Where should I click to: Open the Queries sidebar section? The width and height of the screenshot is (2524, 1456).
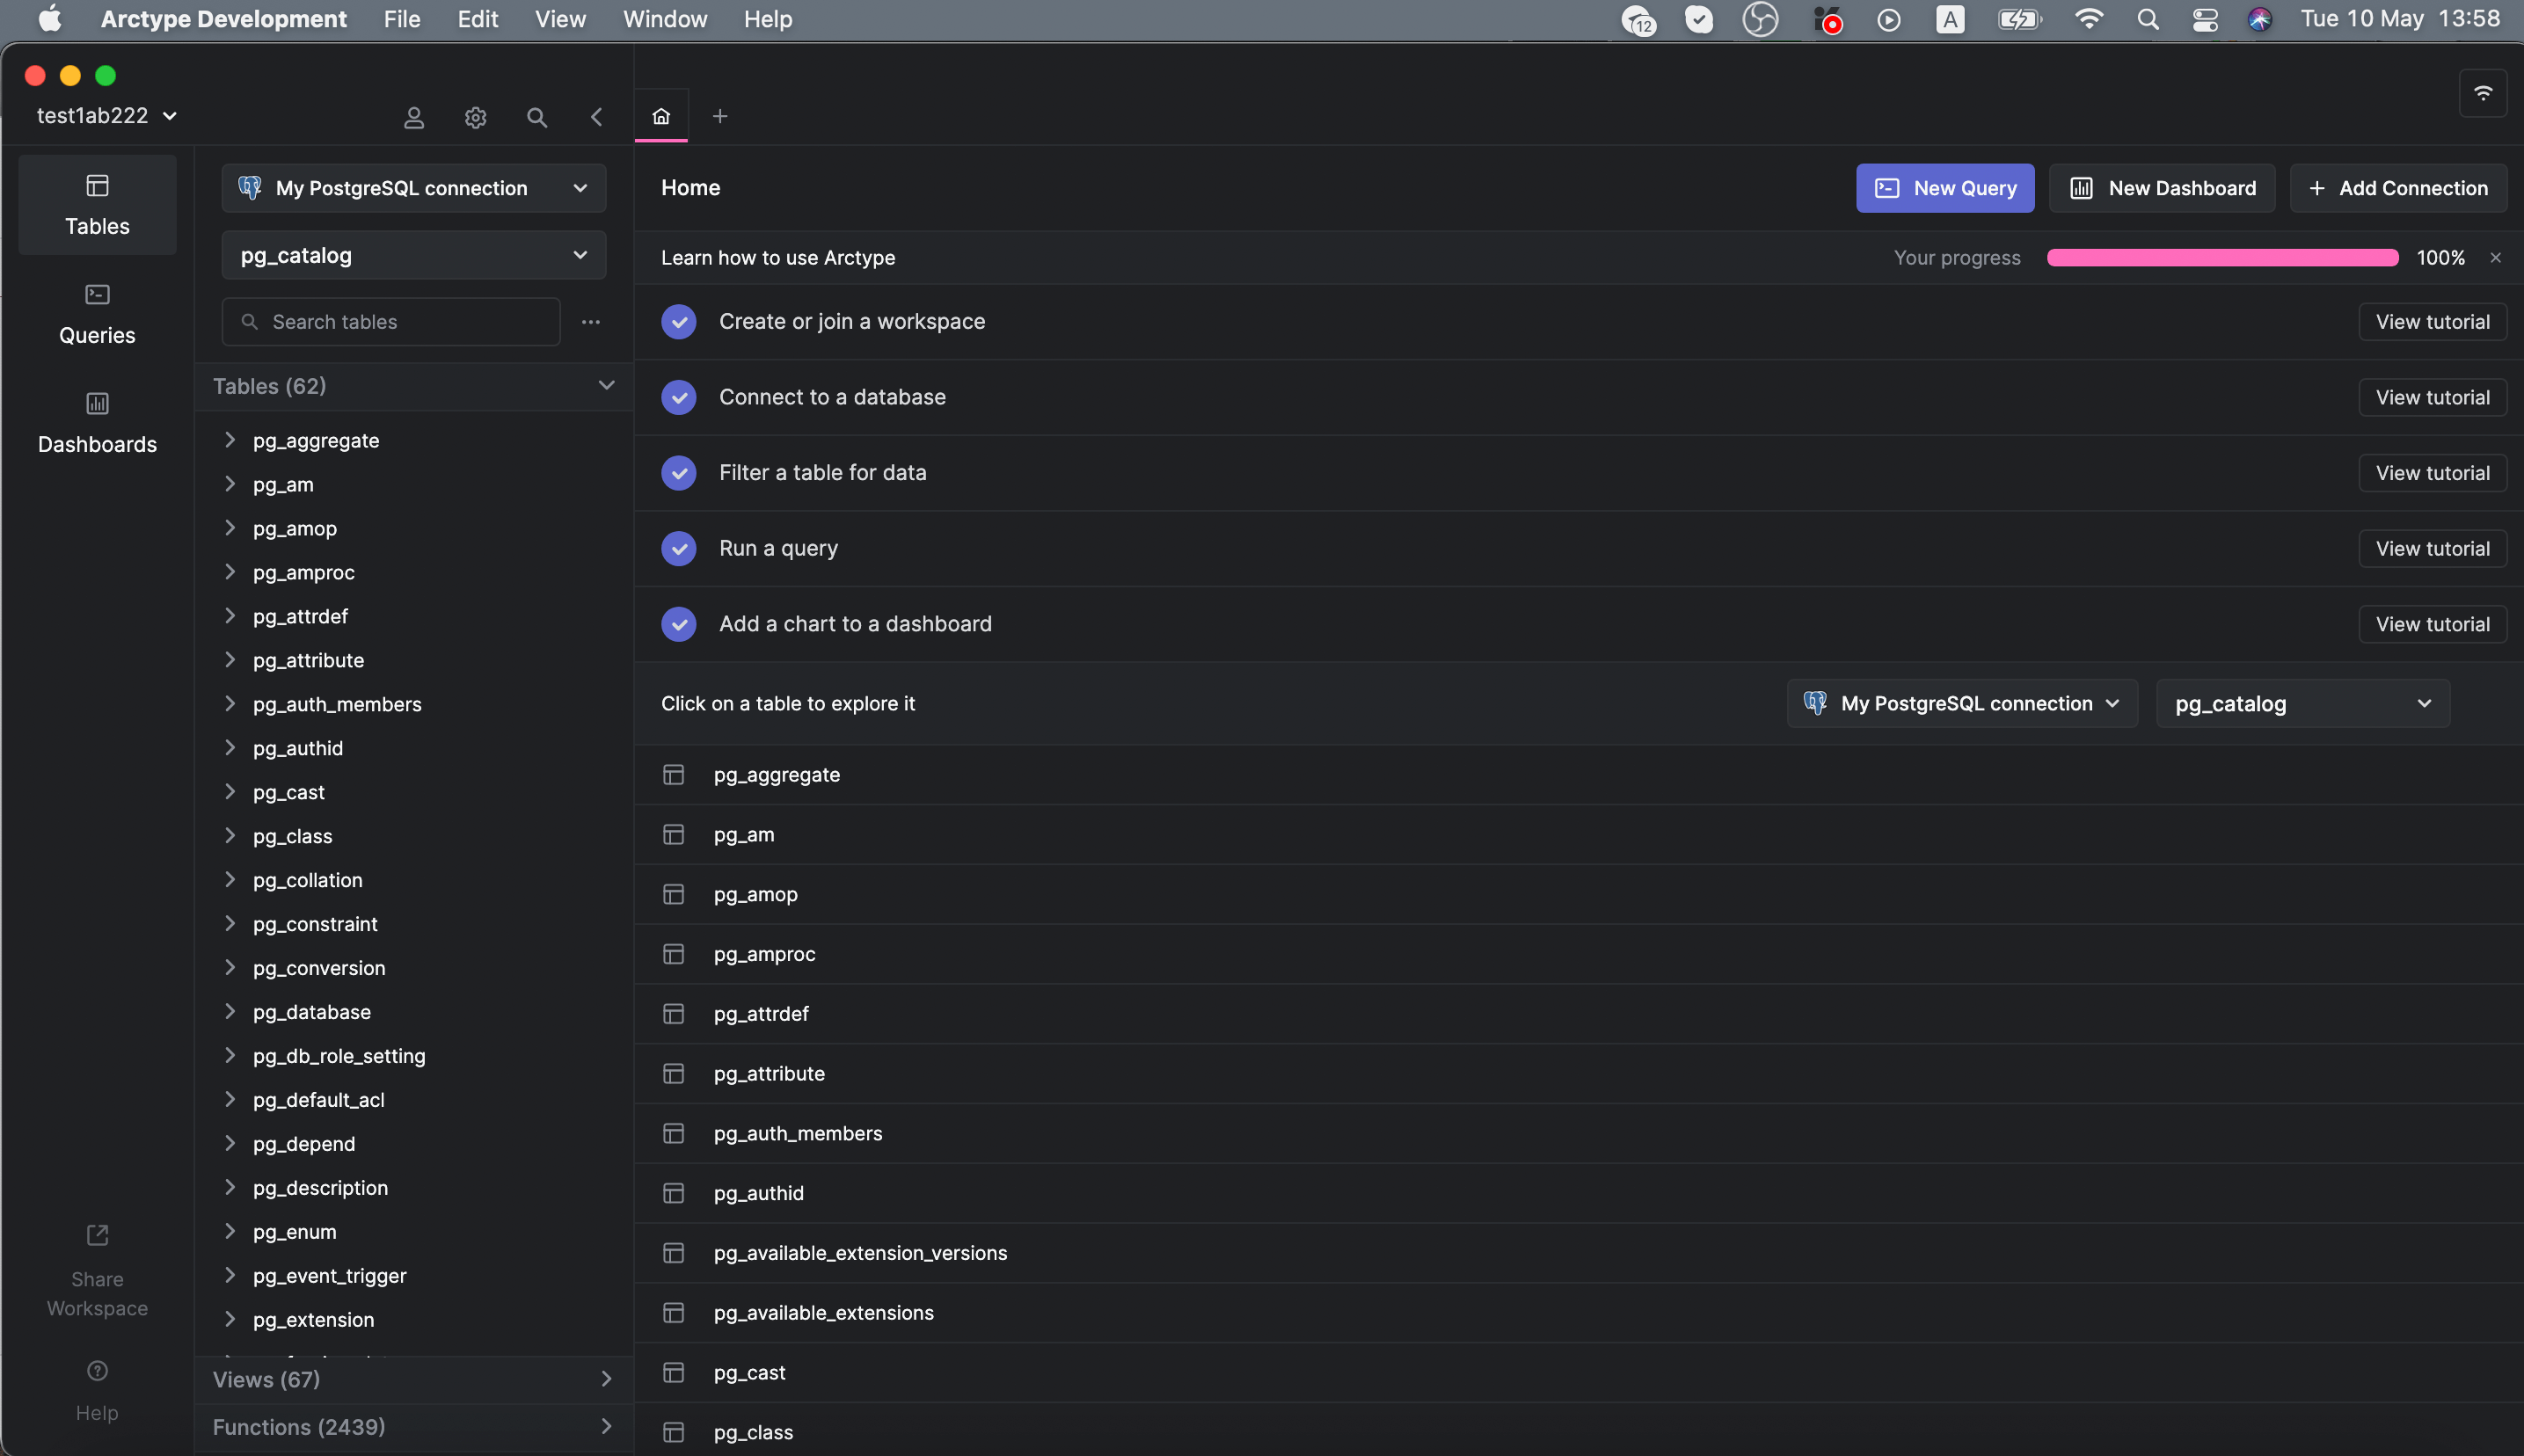pyautogui.click(x=97, y=314)
